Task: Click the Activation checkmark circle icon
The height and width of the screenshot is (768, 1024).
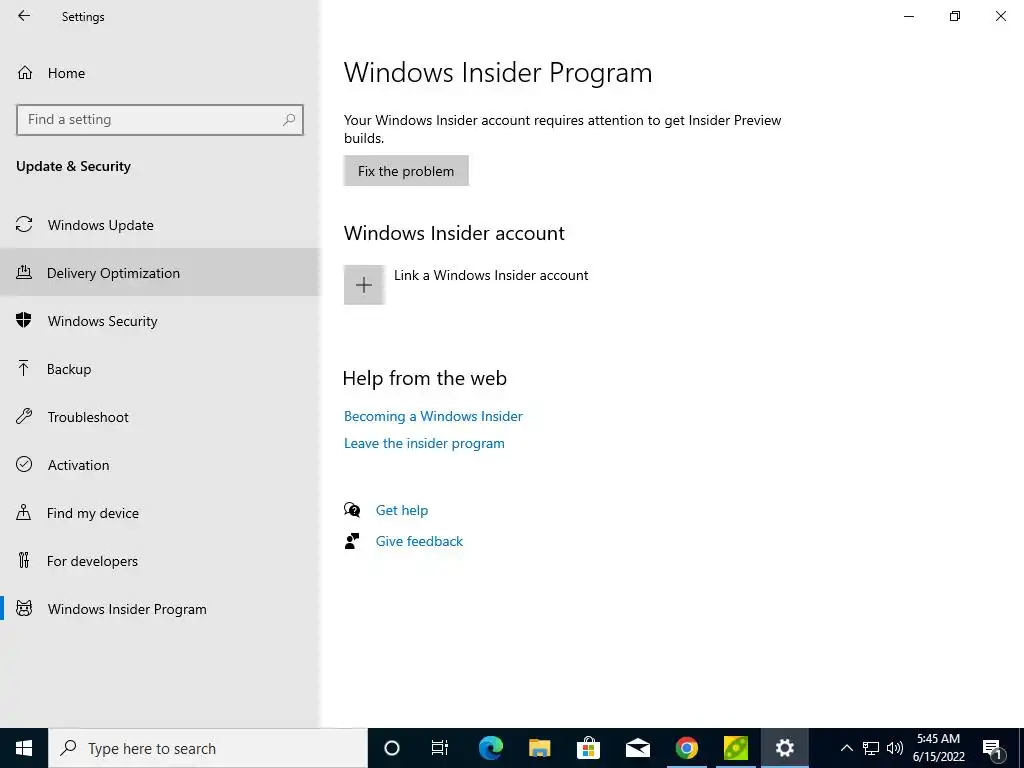Action: point(24,464)
